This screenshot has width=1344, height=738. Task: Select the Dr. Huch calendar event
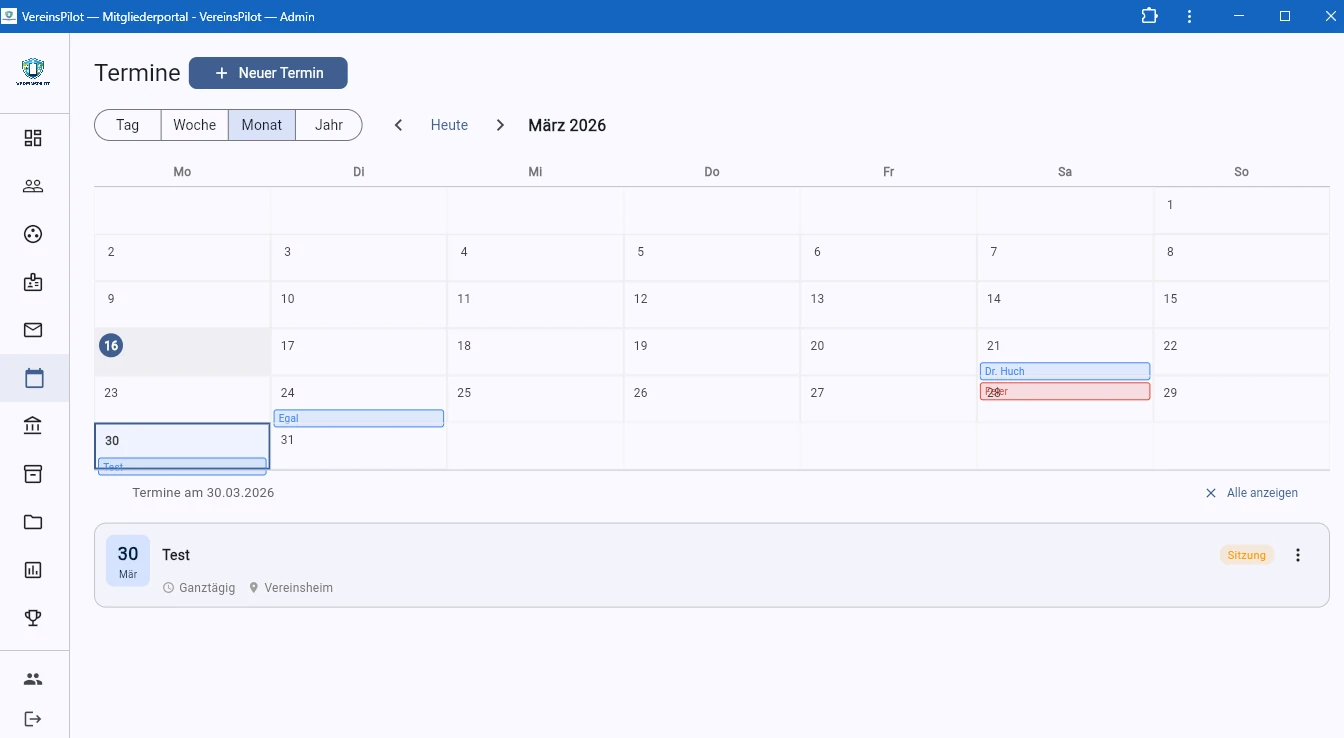point(1064,371)
